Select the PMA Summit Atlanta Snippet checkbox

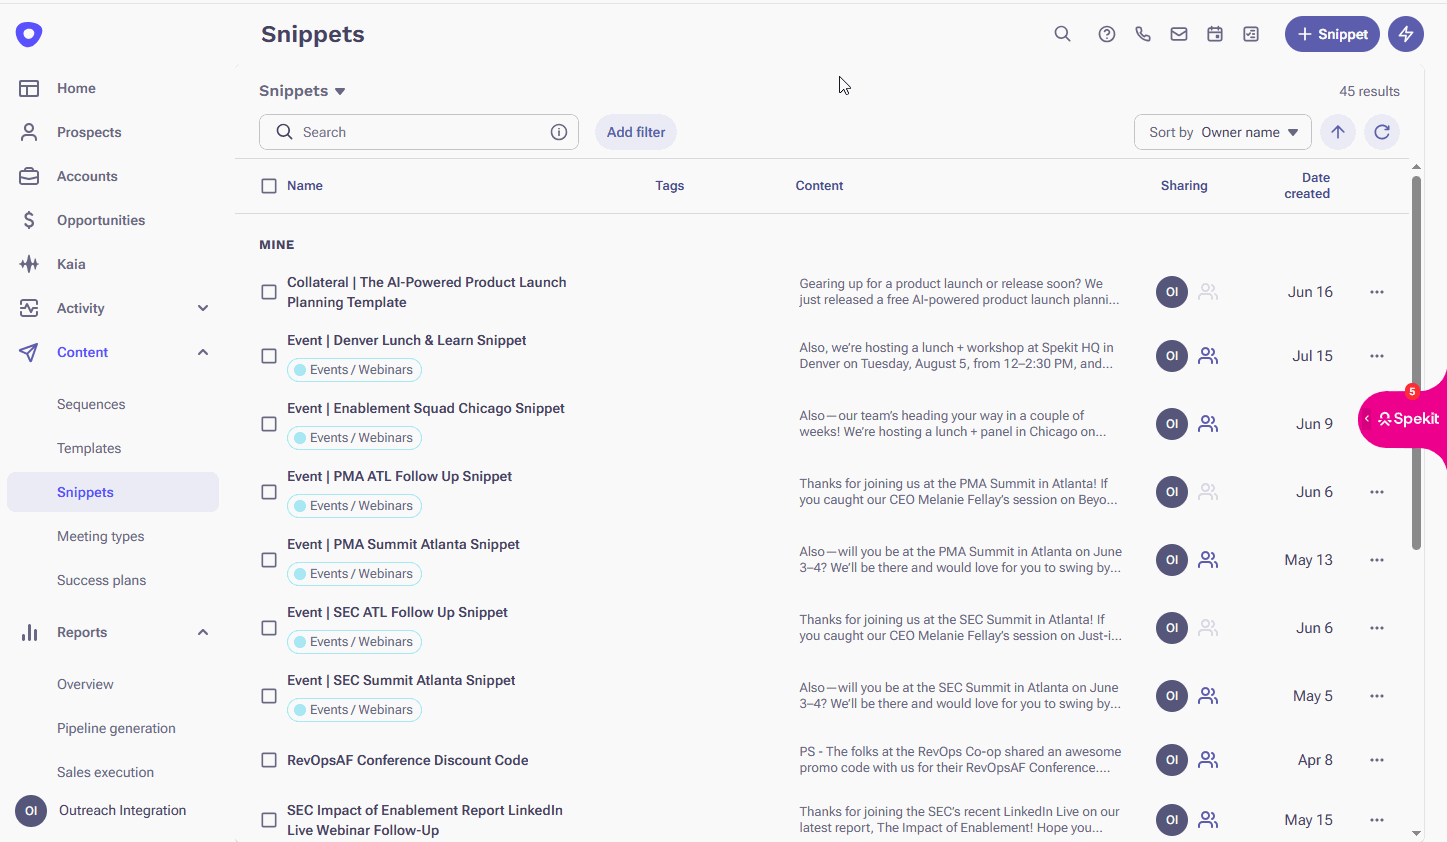tap(269, 560)
